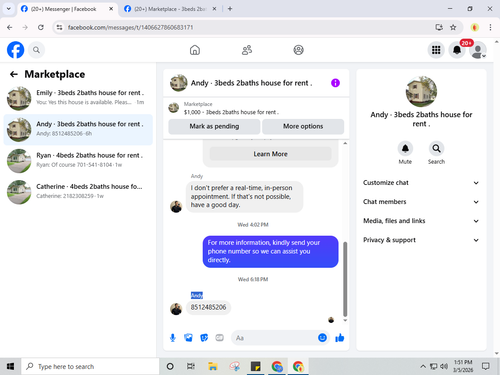This screenshot has width=500, height=375.
Task: Open the emoji picker smiley
Action: 322,338
